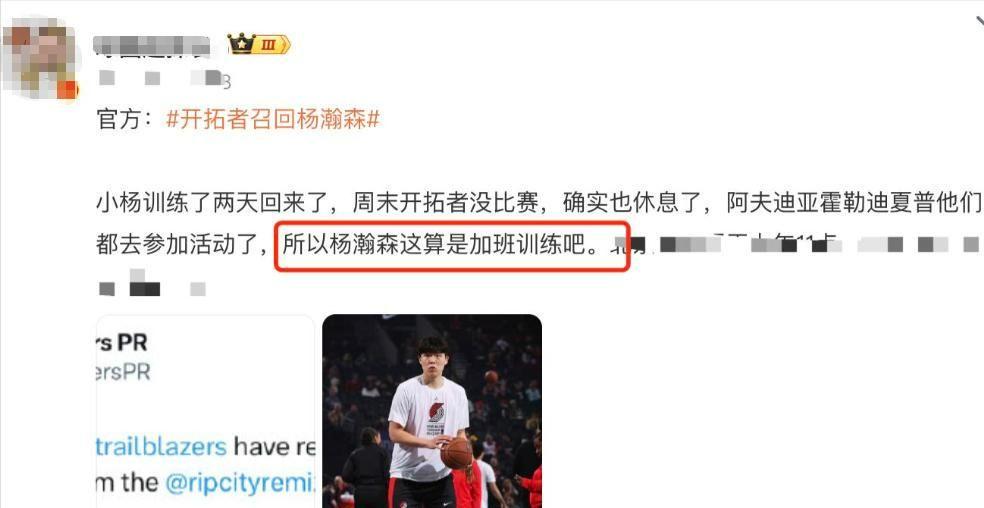Click the III level tag beside the crown
The image size is (984, 508).
tap(273, 45)
